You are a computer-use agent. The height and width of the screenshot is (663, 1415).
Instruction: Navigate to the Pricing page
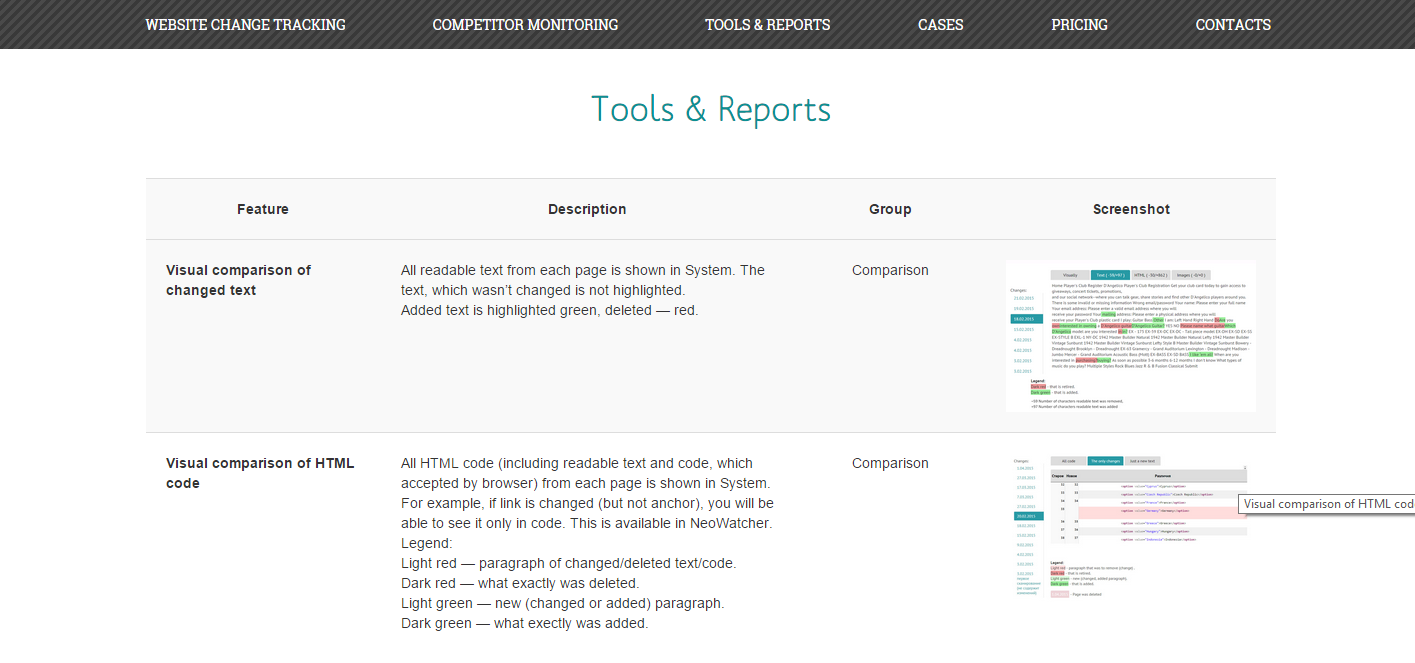click(x=1079, y=25)
